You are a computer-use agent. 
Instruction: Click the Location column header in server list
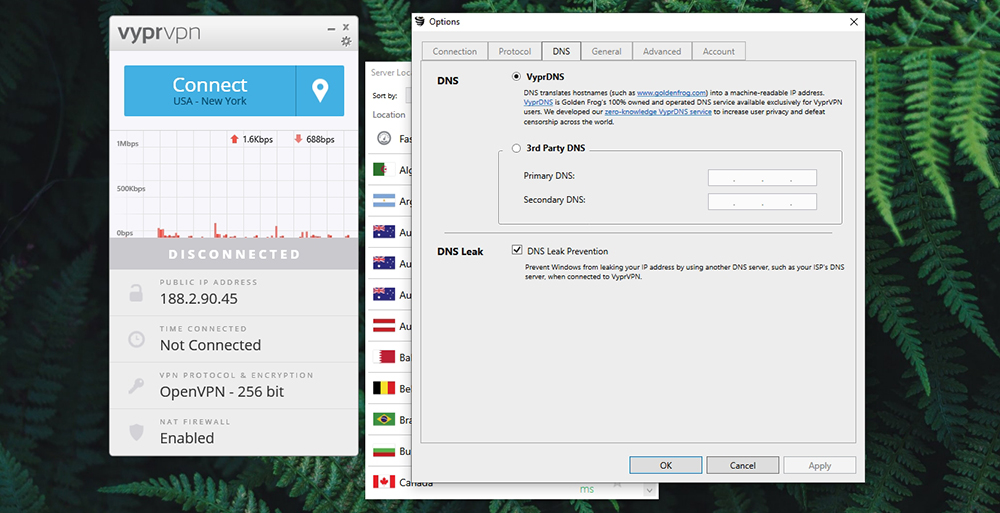(389, 115)
